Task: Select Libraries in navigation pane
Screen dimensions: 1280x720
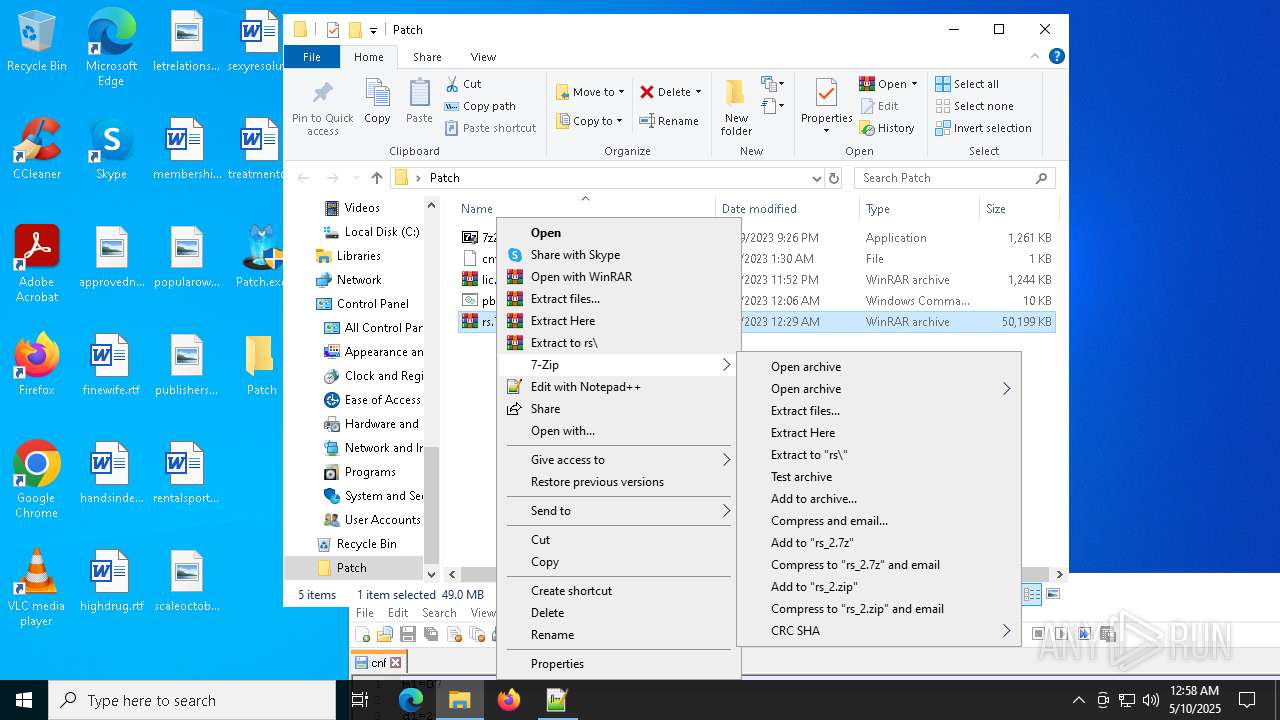Action: click(358, 256)
